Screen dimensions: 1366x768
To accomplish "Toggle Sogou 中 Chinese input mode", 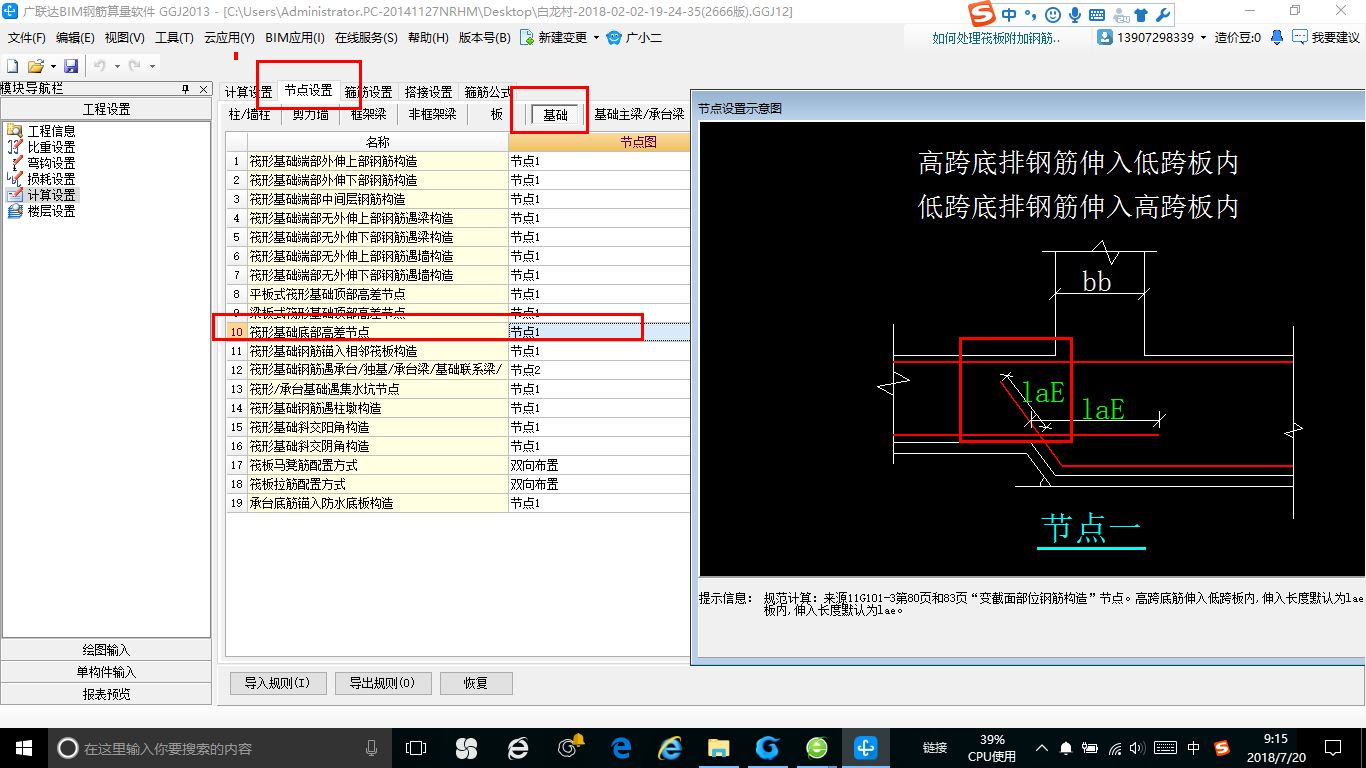I will 1008,15.
